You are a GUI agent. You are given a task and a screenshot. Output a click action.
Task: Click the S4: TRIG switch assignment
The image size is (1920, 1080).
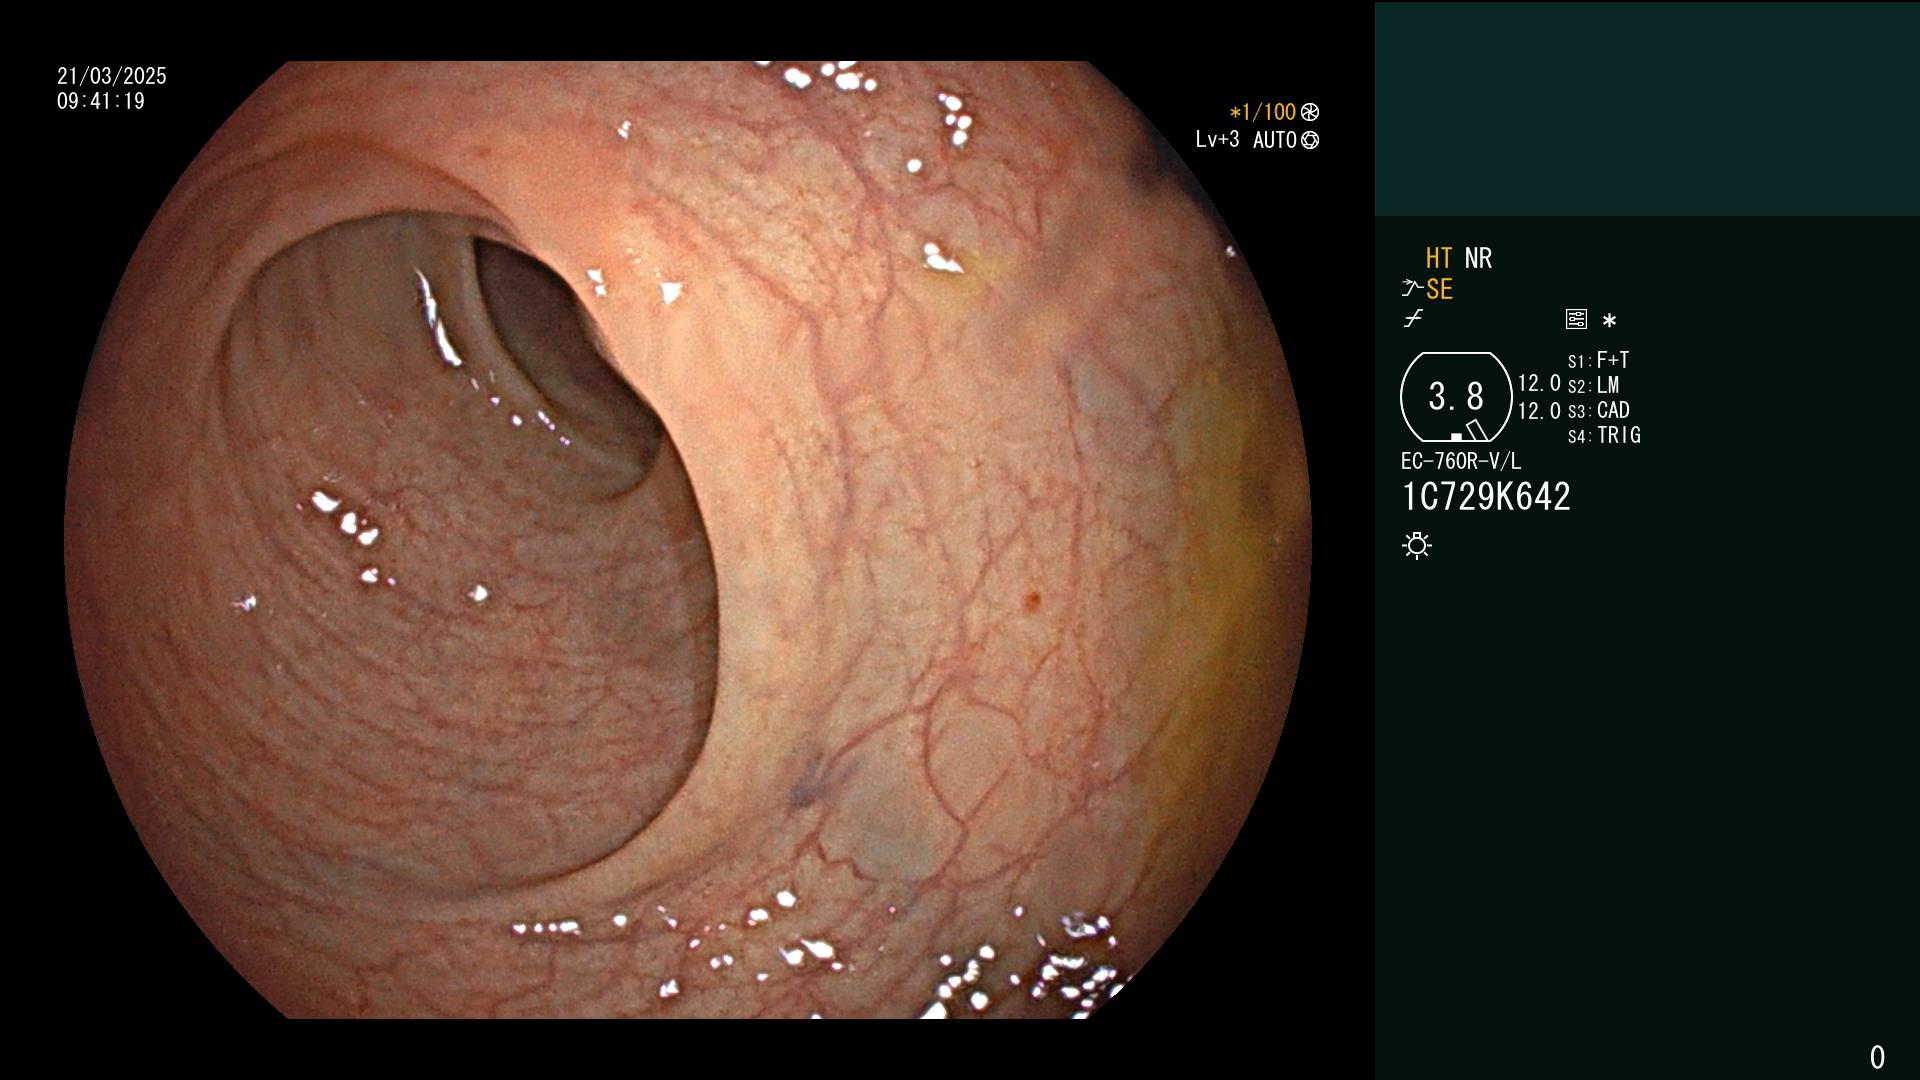coord(1605,435)
